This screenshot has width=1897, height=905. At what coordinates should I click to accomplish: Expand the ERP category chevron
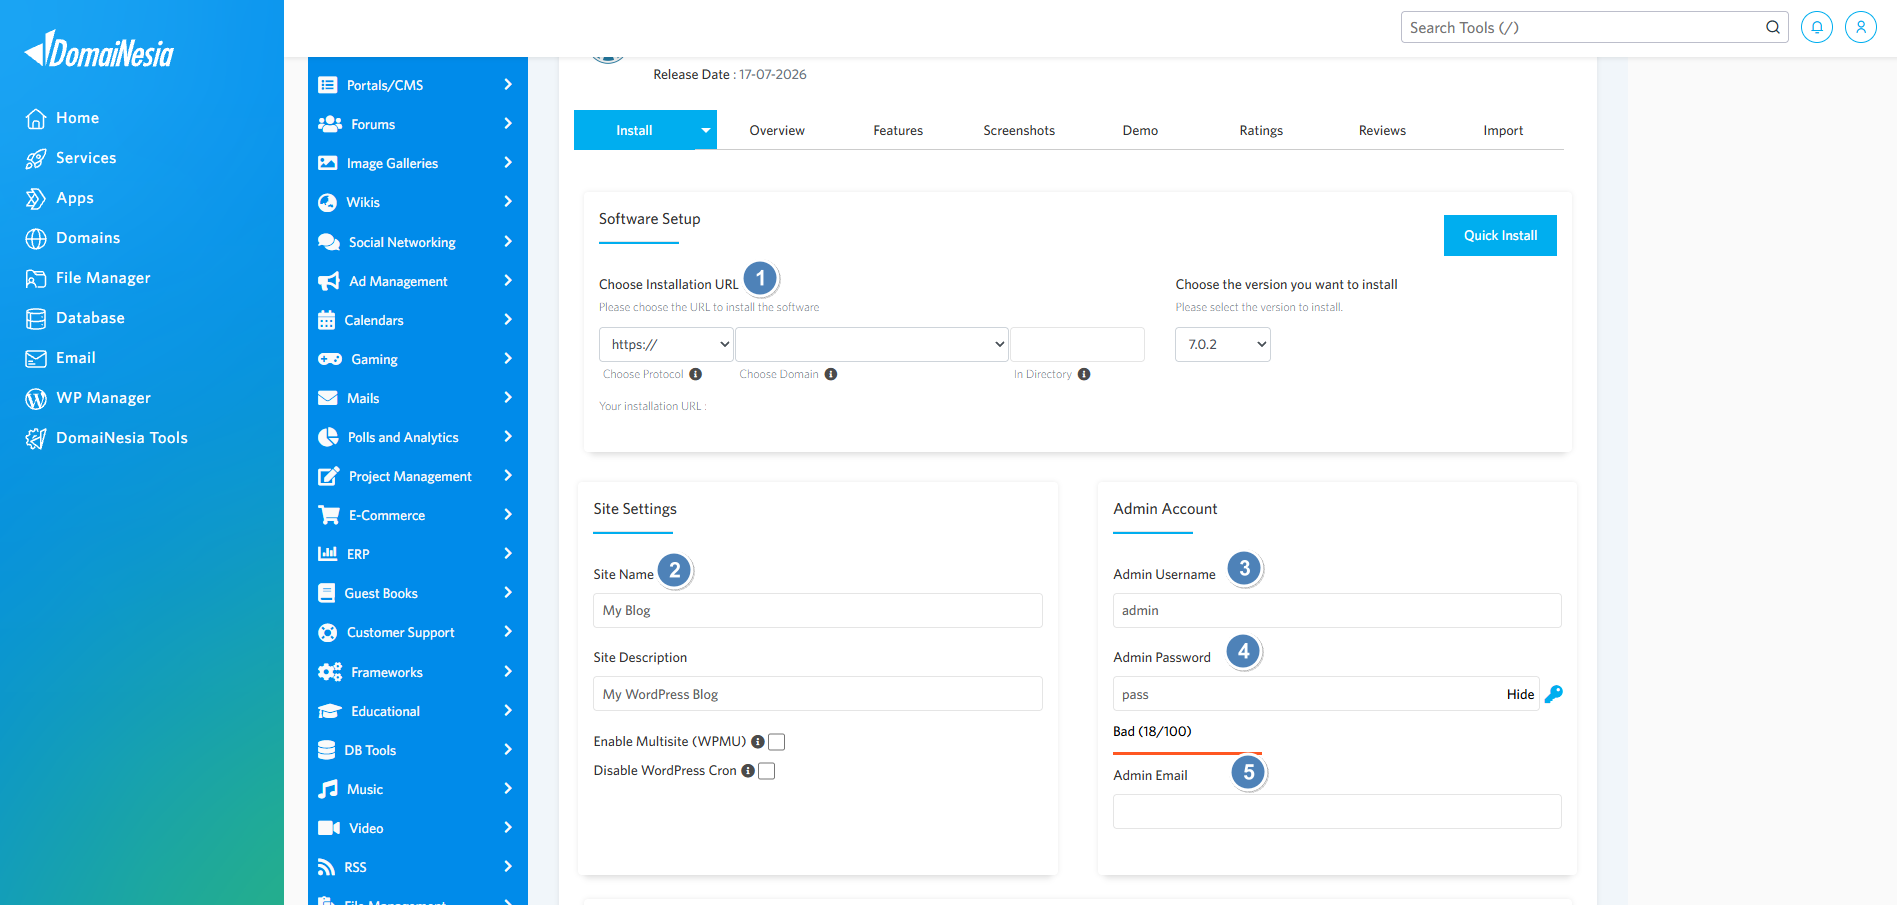click(508, 554)
